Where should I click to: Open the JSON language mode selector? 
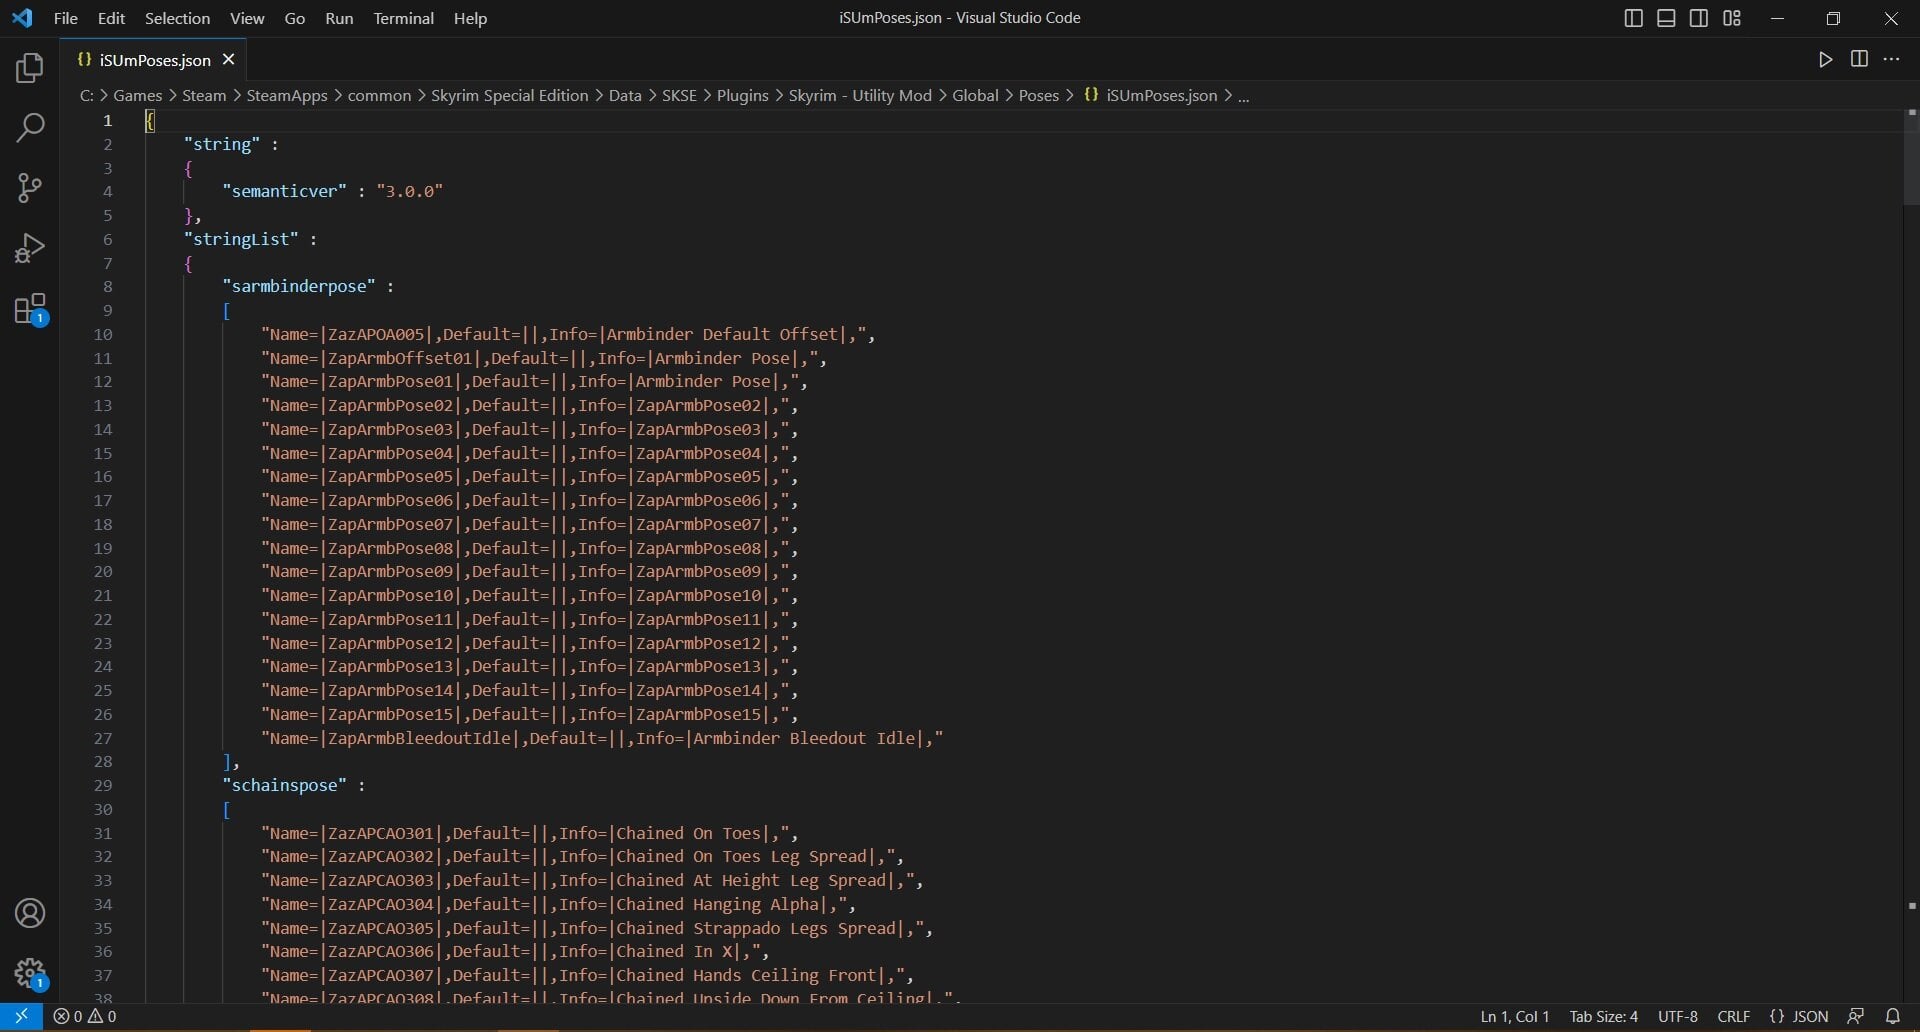click(x=1799, y=1016)
